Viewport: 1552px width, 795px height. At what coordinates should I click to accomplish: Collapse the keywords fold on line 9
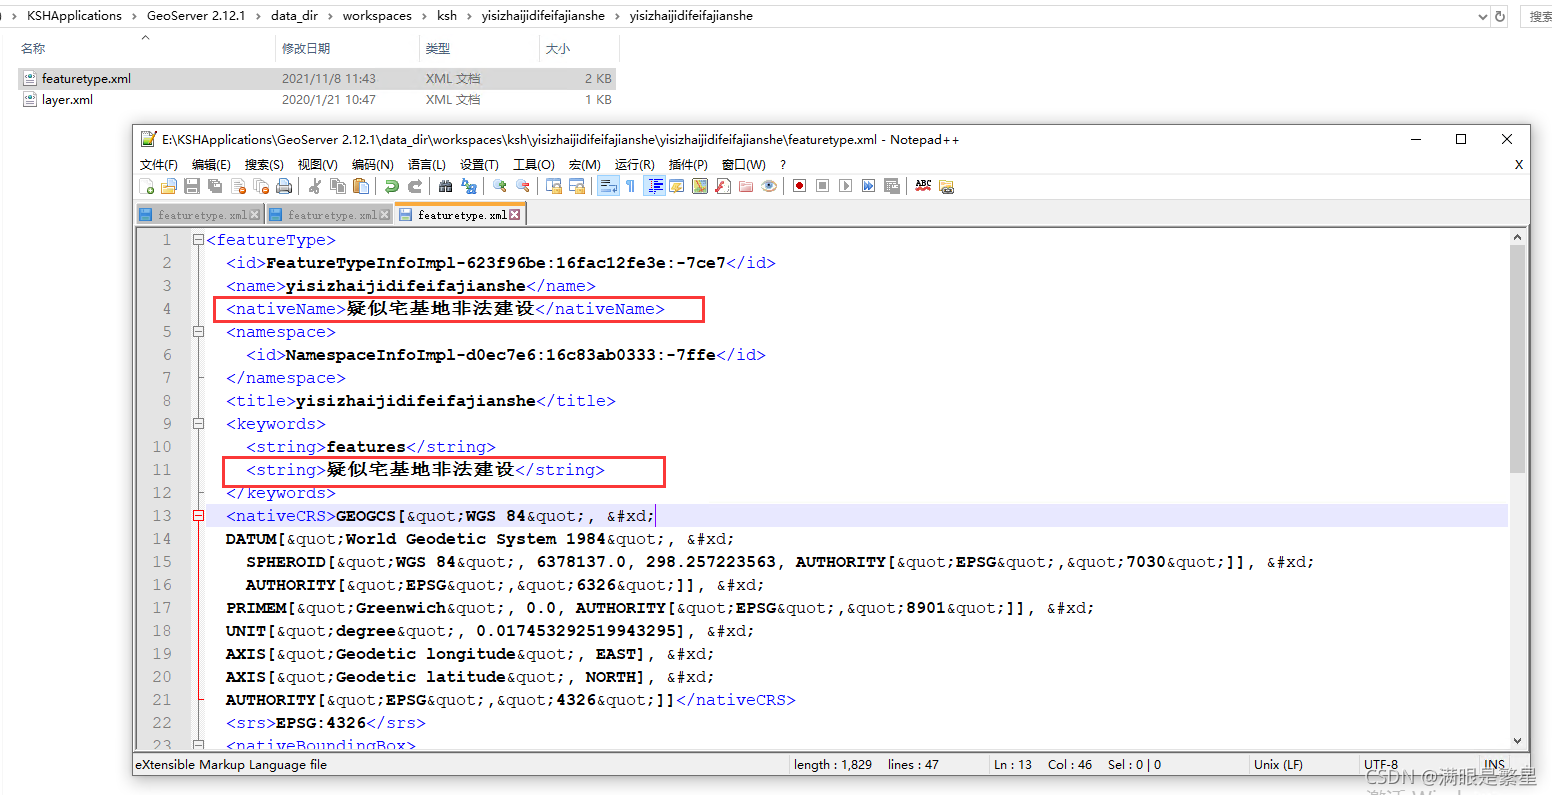(x=198, y=424)
